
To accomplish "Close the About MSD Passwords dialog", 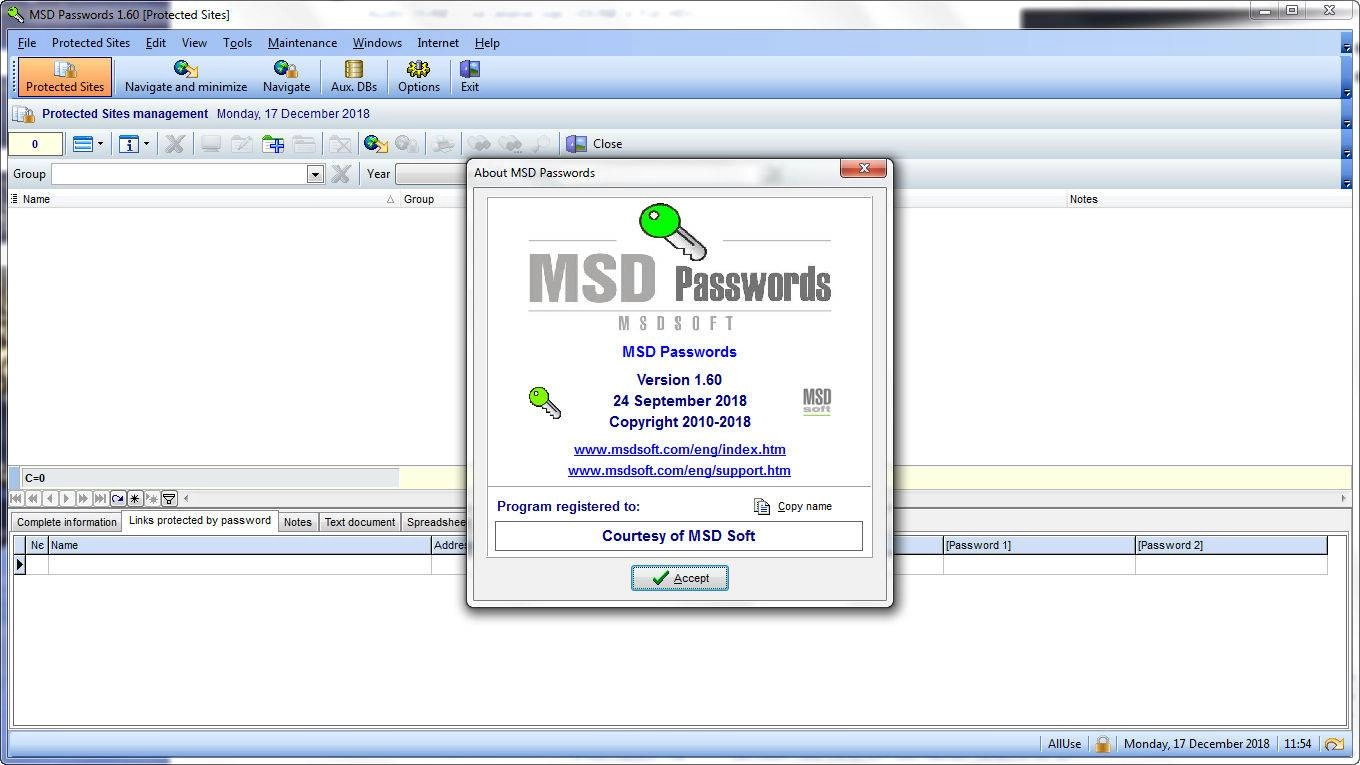I will pos(863,168).
